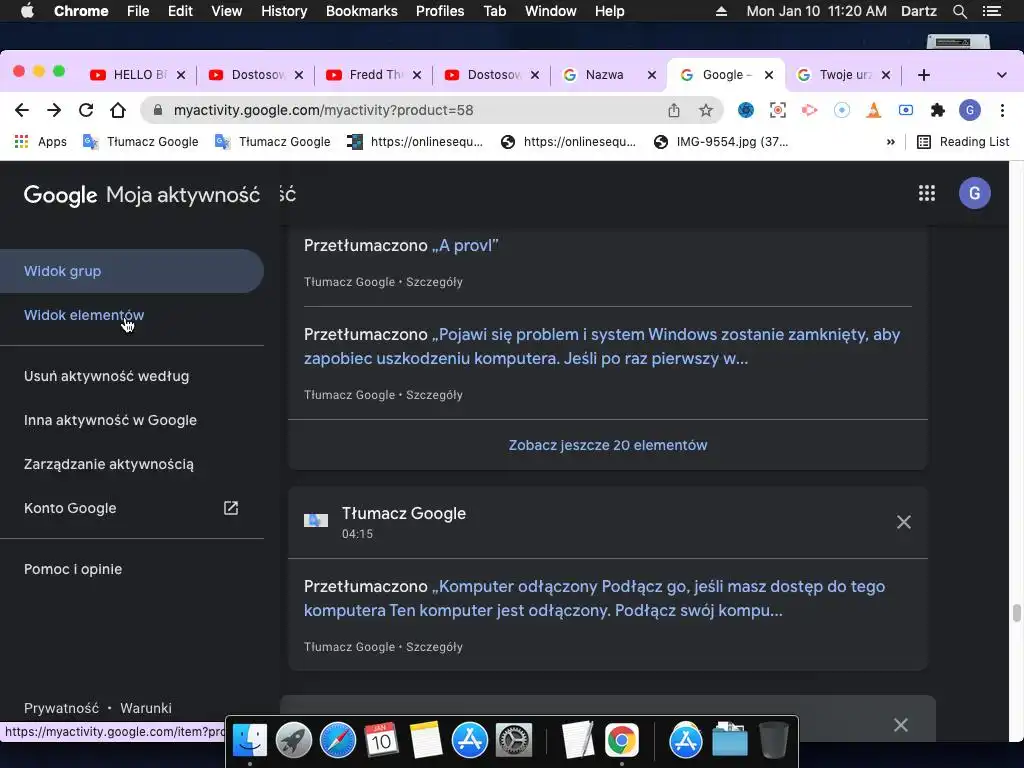Open the "Pojawi się problem i system Windows" translation
The height and width of the screenshot is (768, 1024).
point(601,346)
